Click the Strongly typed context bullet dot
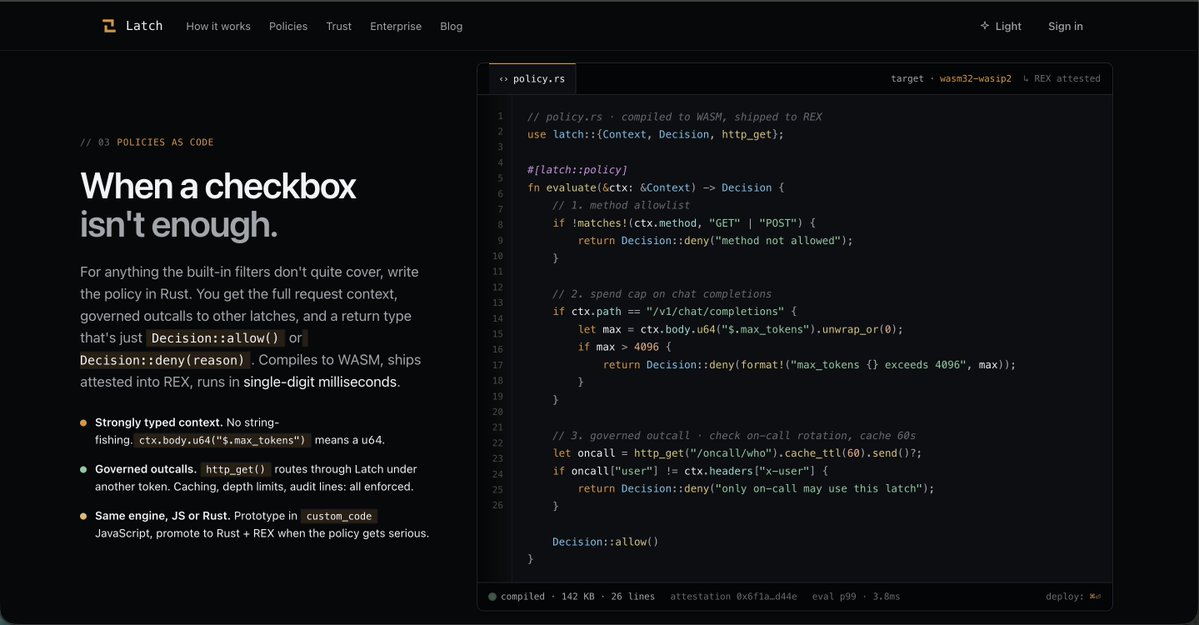 click(x=83, y=422)
